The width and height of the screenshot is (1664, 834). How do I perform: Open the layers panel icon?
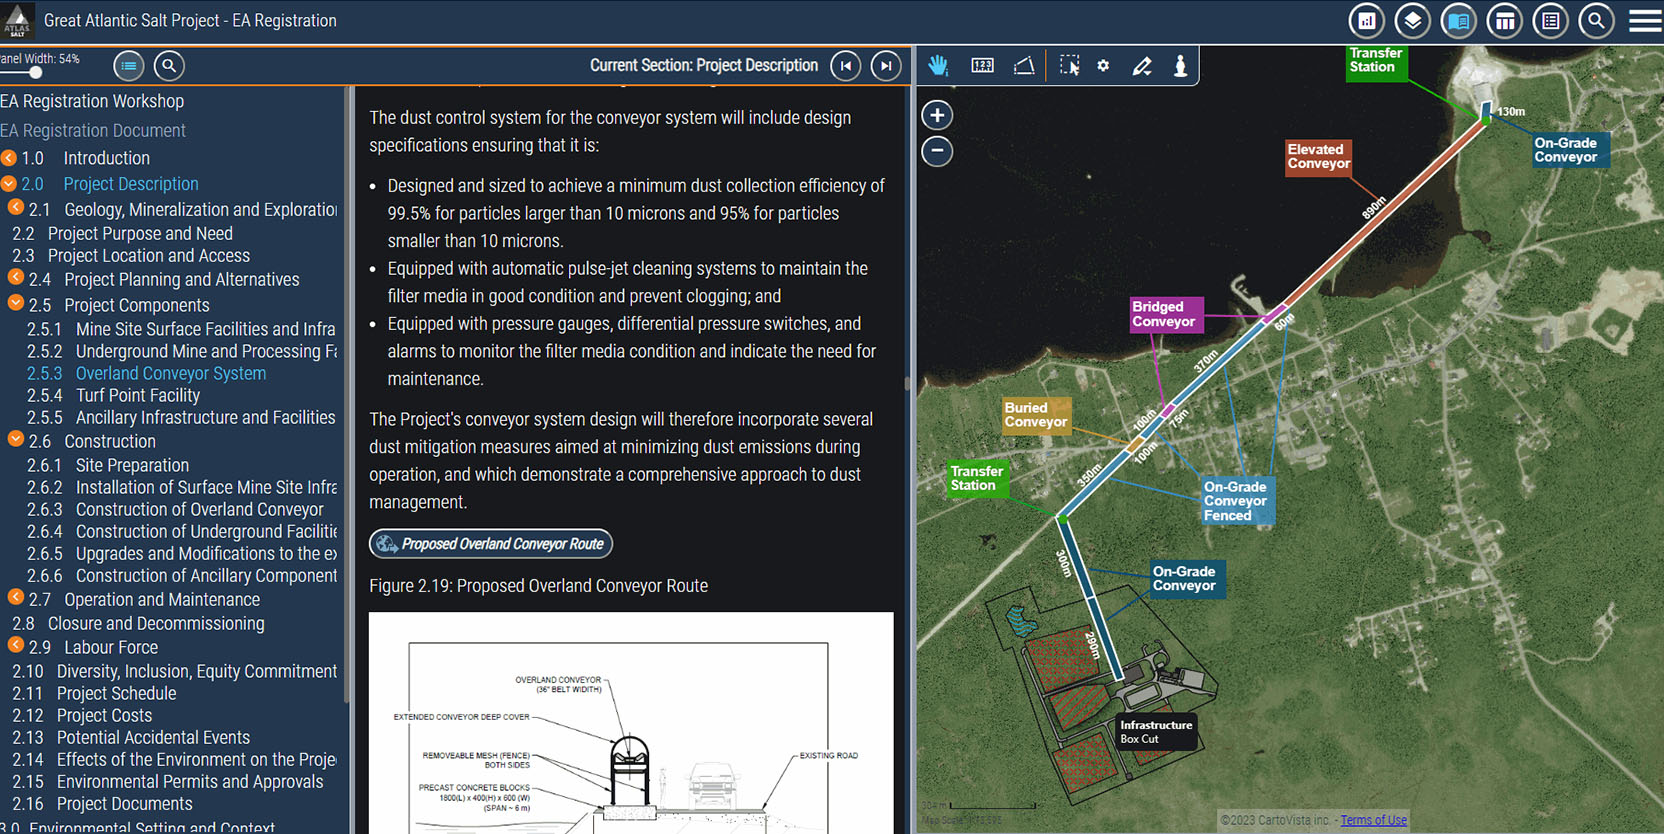pyautogui.click(x=1412, y=21)
